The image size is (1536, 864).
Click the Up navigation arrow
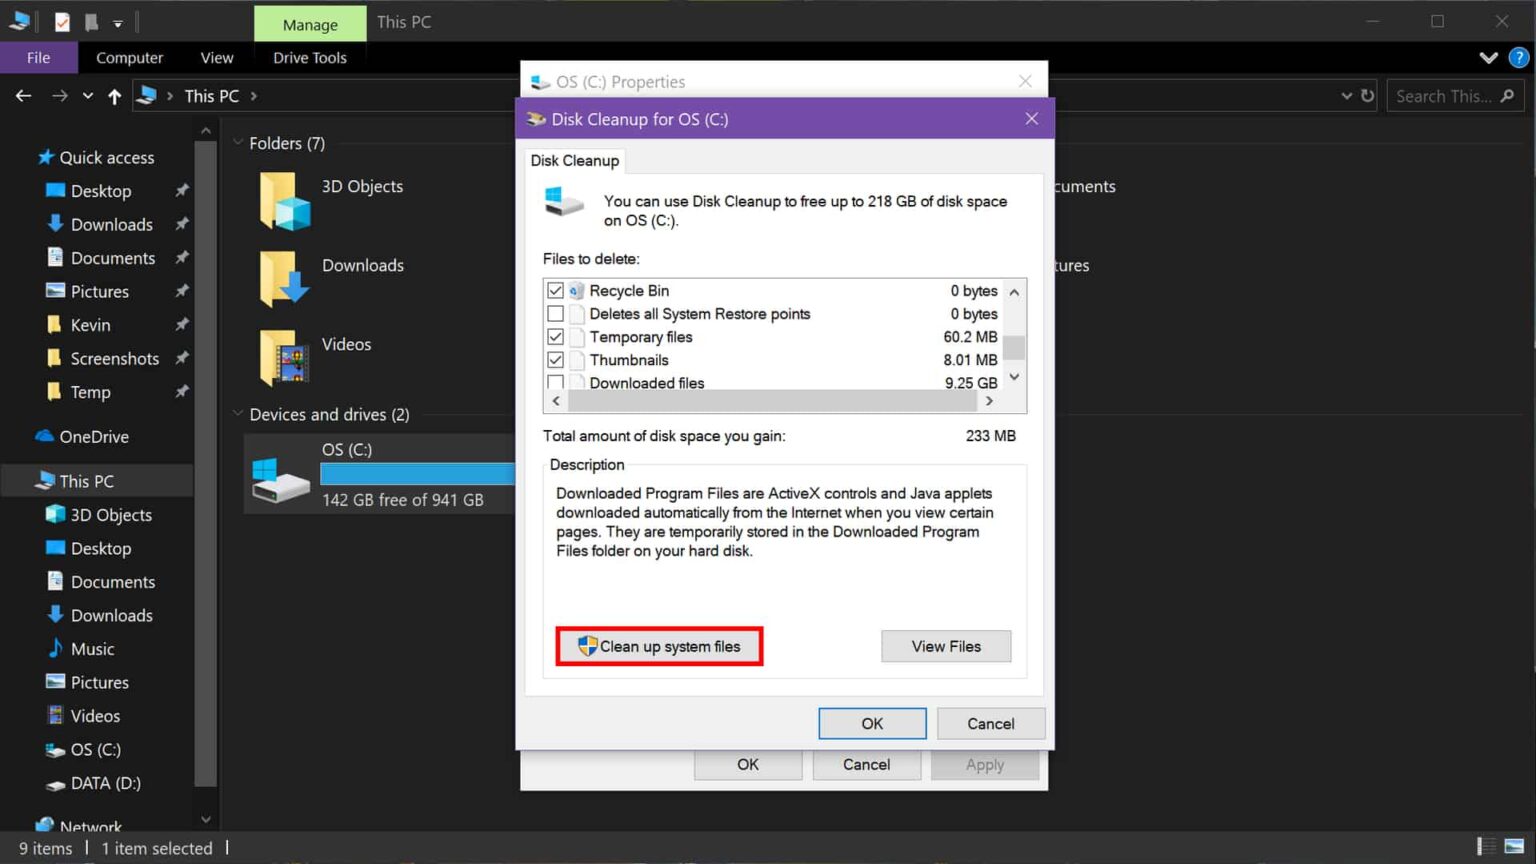point(115,95)
